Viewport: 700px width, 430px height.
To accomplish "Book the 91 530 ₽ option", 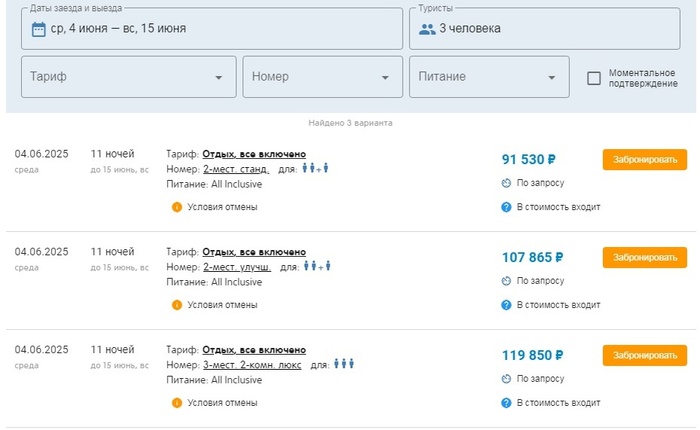I will pyautogui.click(x=644, y=160).
